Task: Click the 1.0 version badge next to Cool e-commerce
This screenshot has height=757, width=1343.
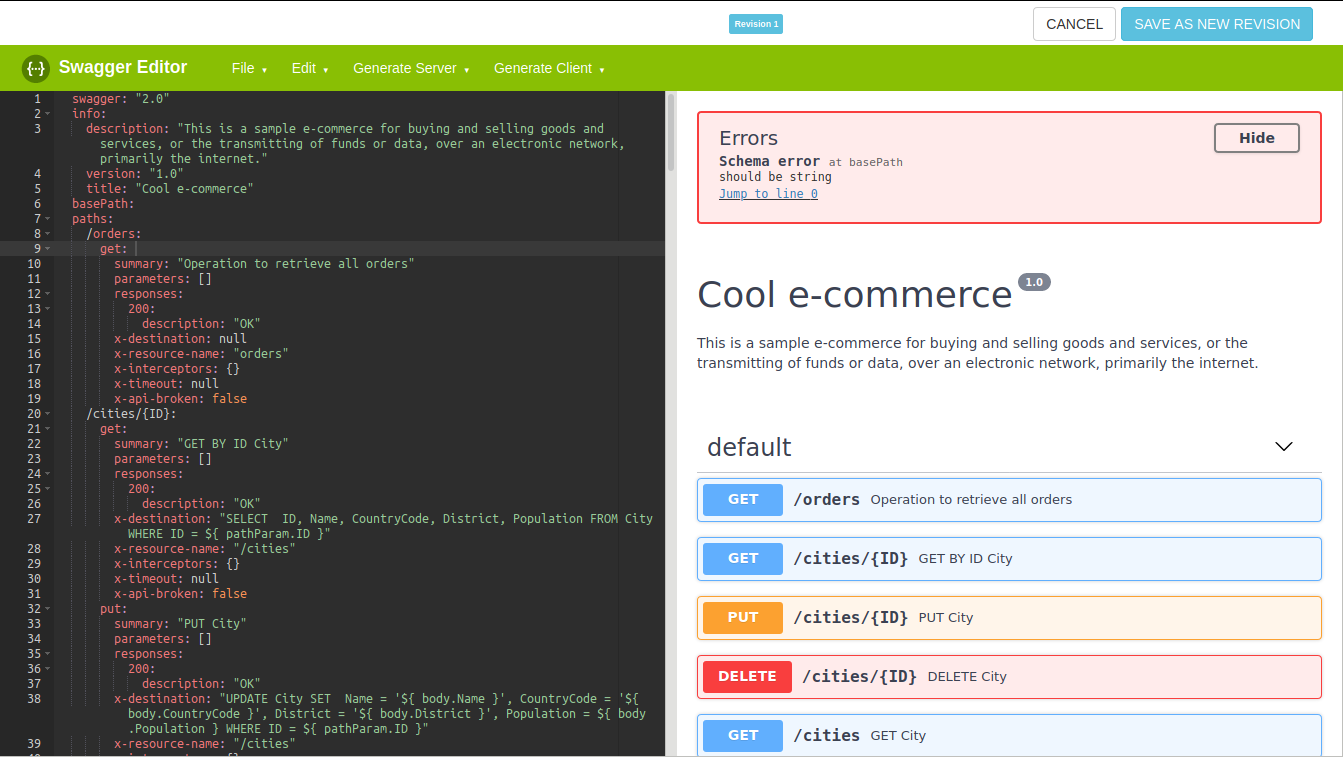Action: click(x=1034, y=281)
